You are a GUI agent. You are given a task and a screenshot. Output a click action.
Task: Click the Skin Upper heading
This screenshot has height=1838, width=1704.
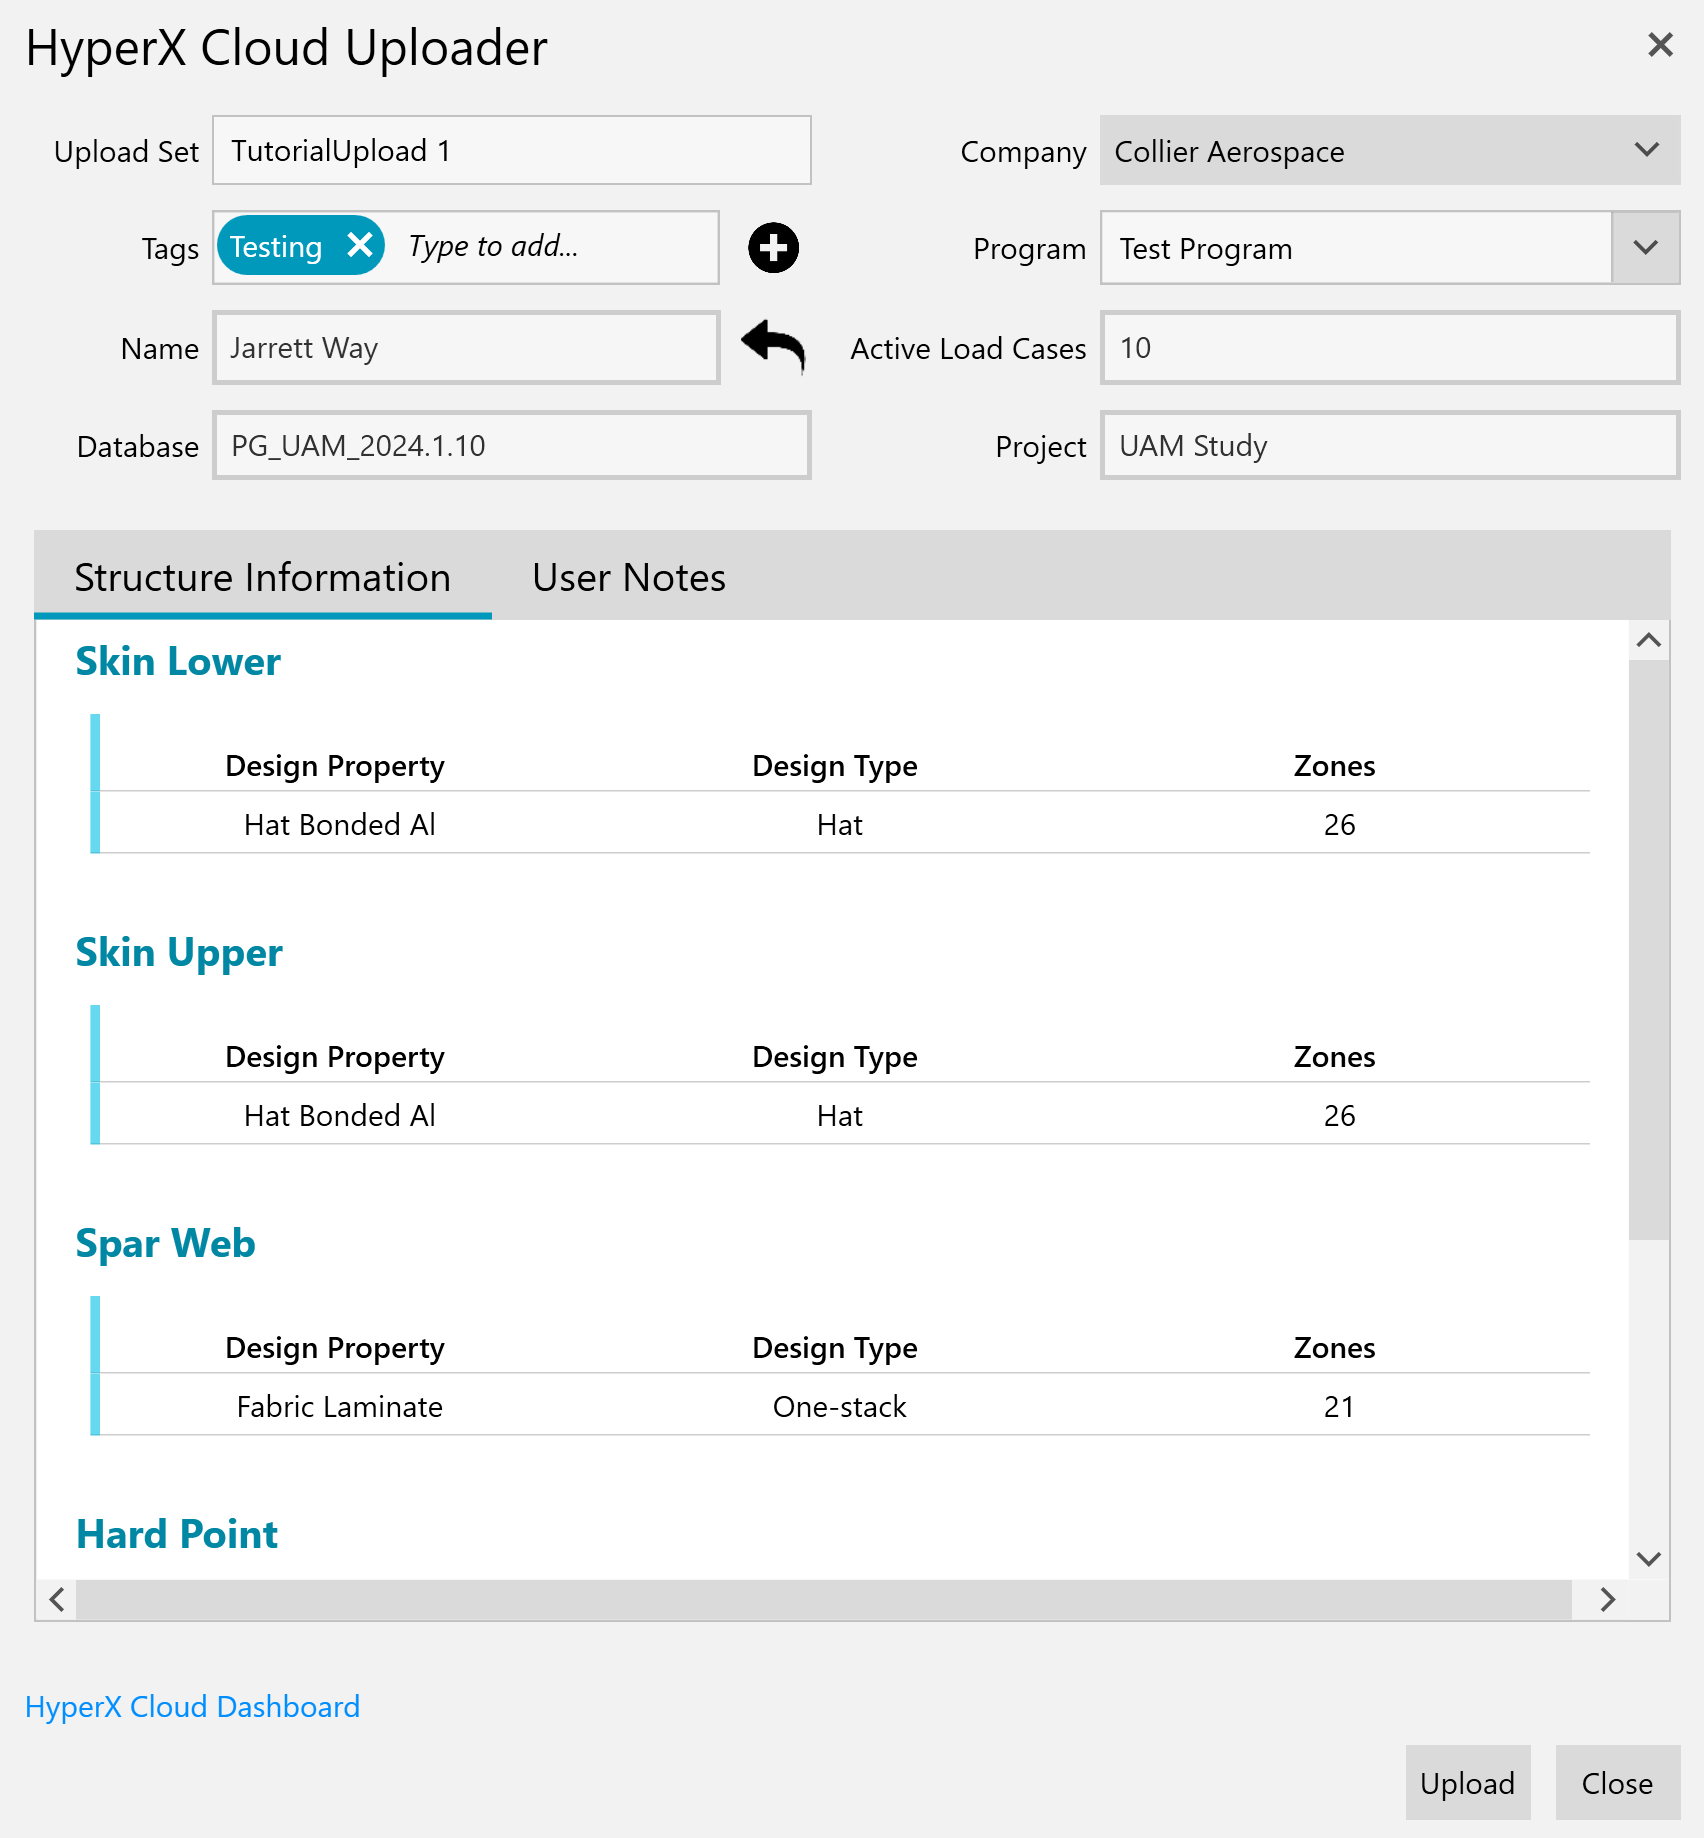[x=179, y=953]
